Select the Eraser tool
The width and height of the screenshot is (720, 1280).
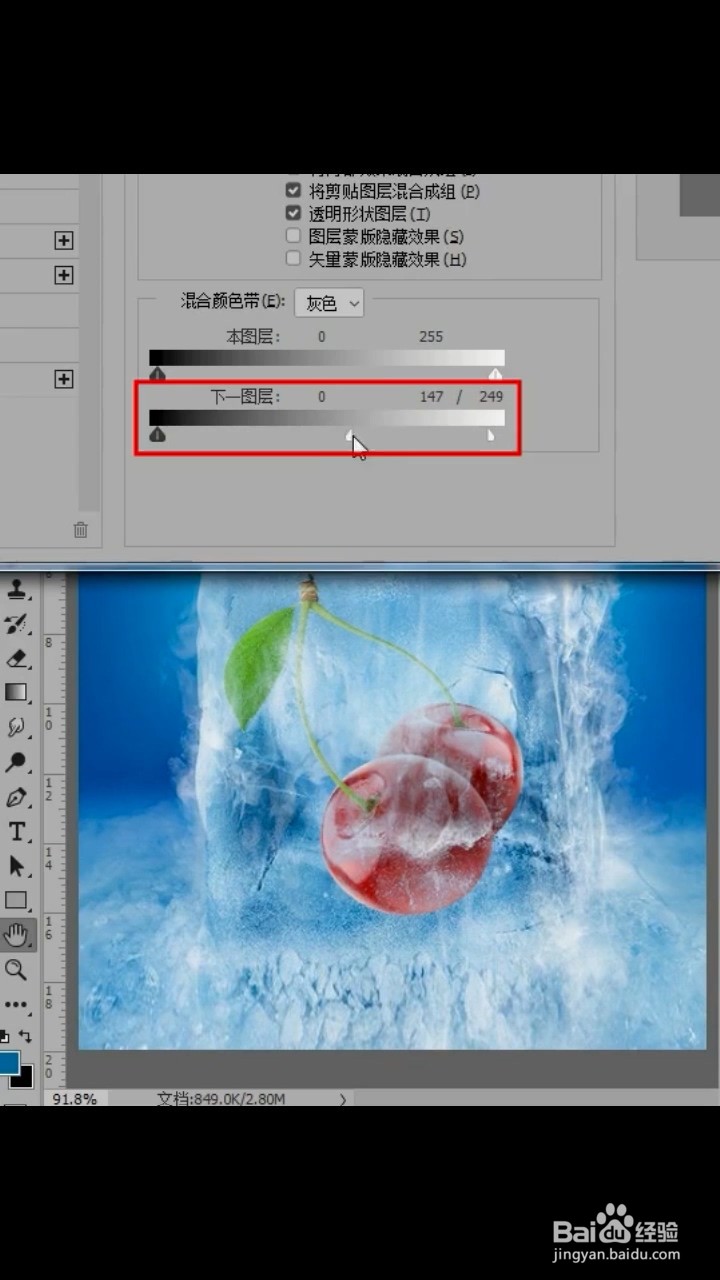point(17,658)
